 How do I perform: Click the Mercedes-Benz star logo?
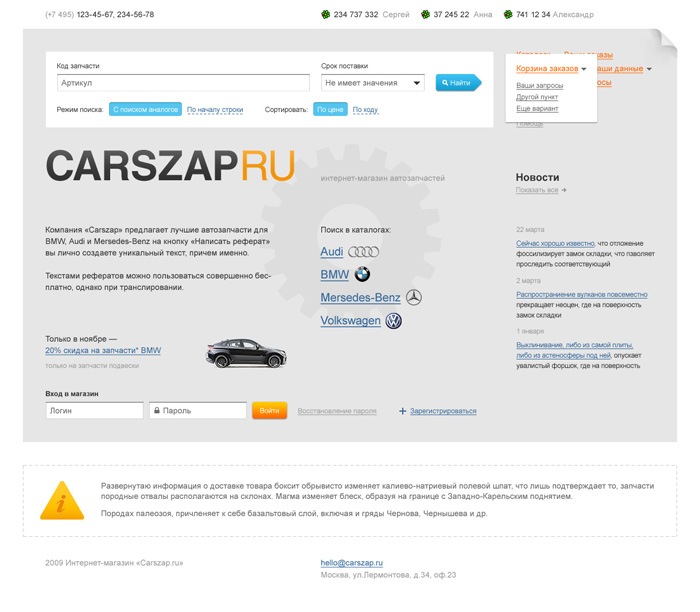[414, 297]
